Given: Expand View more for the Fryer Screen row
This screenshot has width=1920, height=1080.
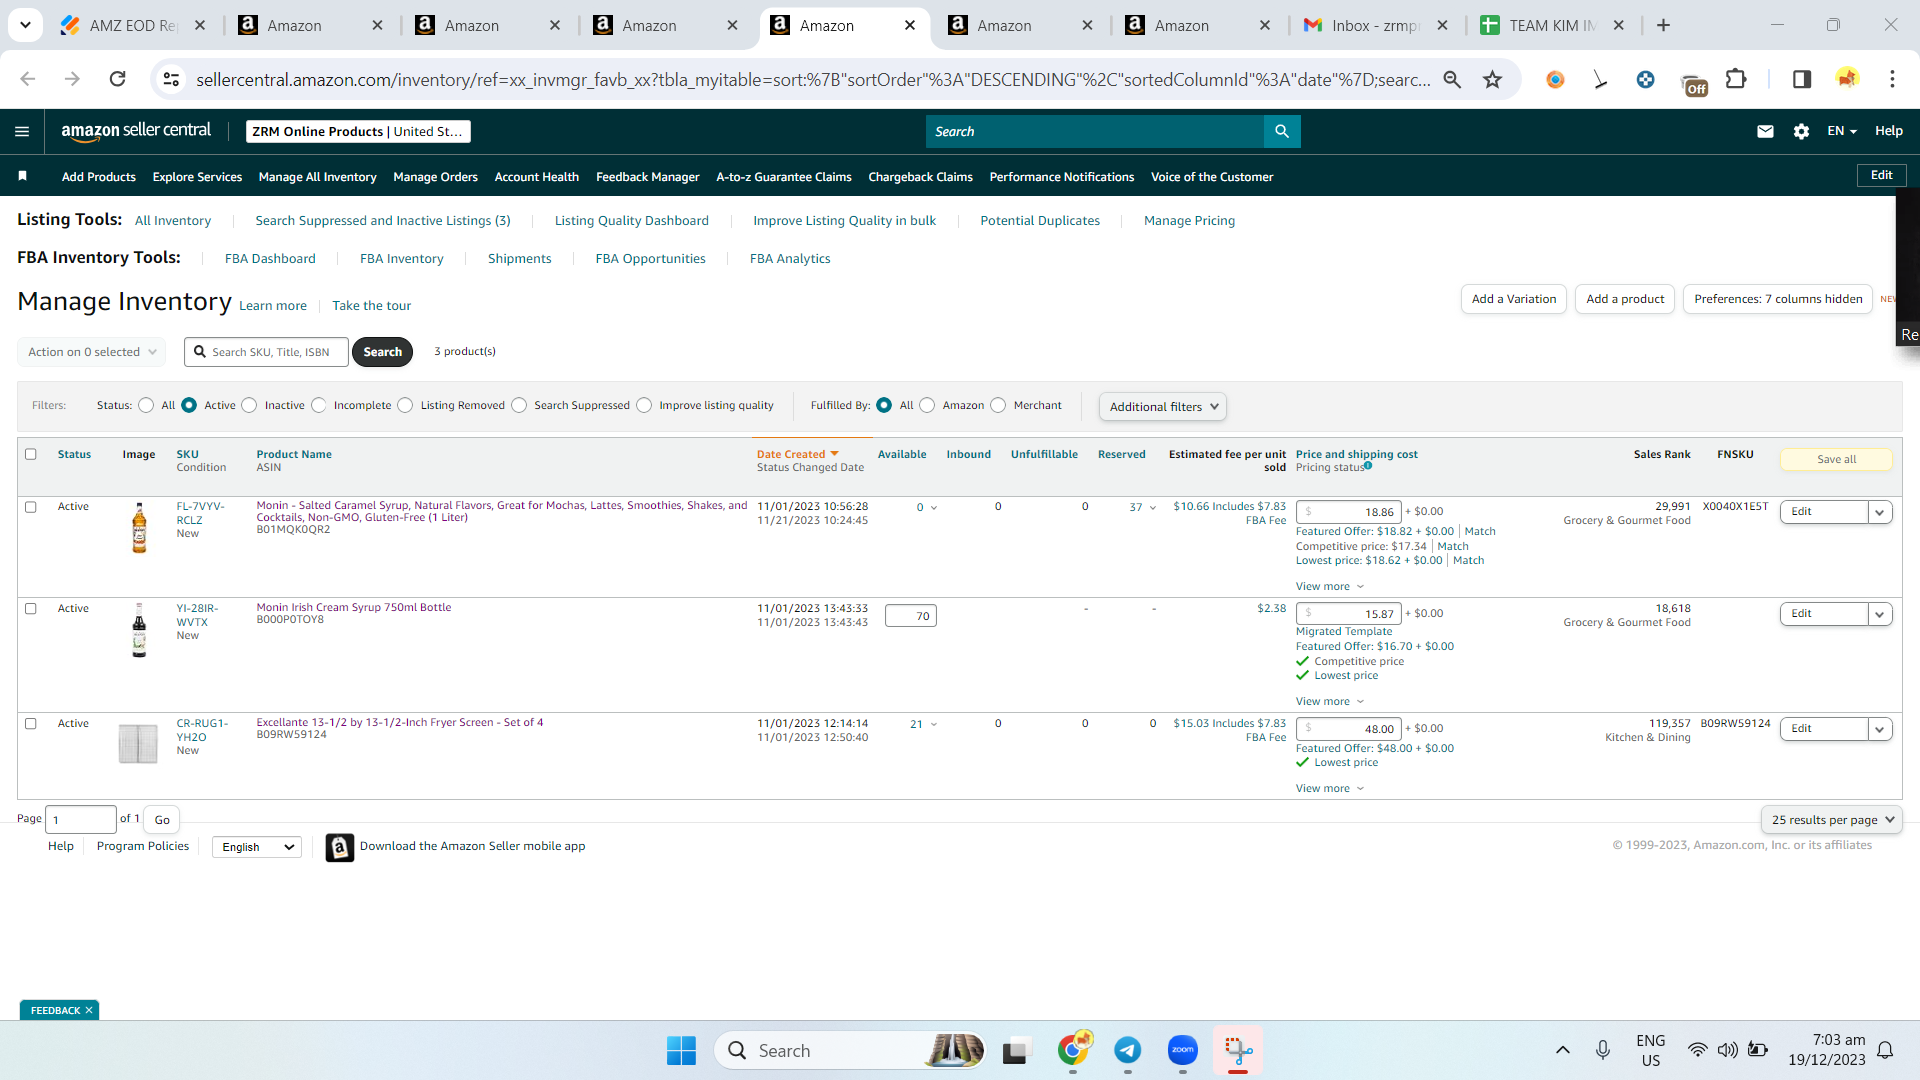Looking at the screenshot, I should click(x=1329, y=789).
